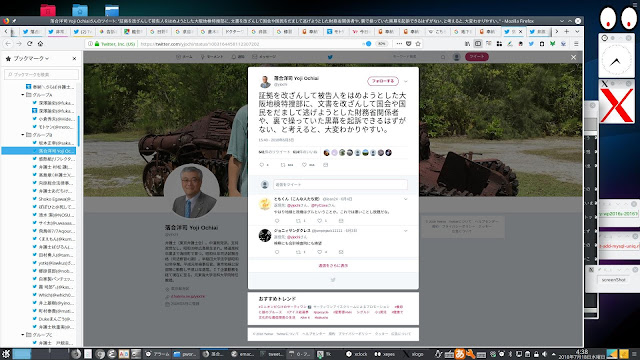The height and width of the screenshot is (360, 640).
Task: Click the KDE application launcher icon
Action: (x=6, y=354)
